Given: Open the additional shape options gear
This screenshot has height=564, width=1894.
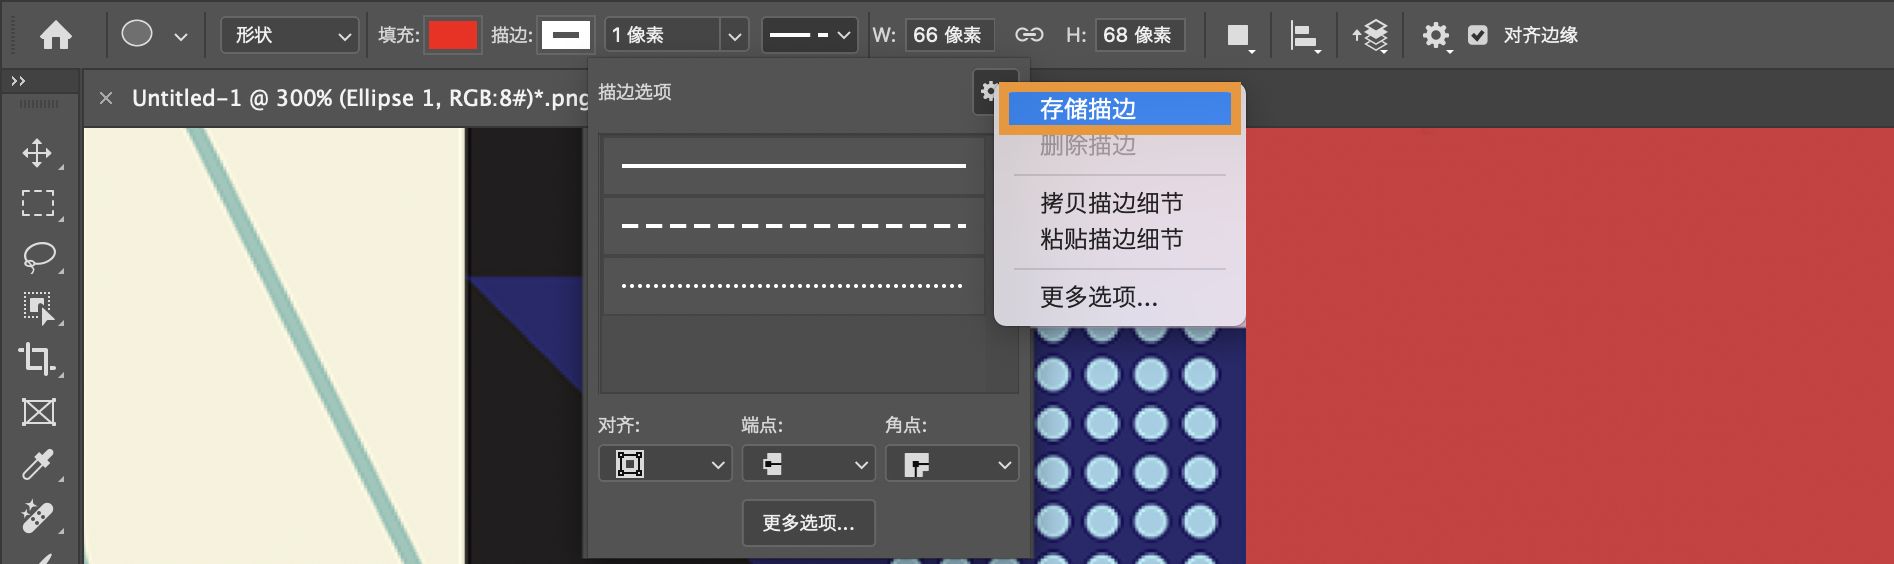Looking at the screenshot, I should [1437, 36].
